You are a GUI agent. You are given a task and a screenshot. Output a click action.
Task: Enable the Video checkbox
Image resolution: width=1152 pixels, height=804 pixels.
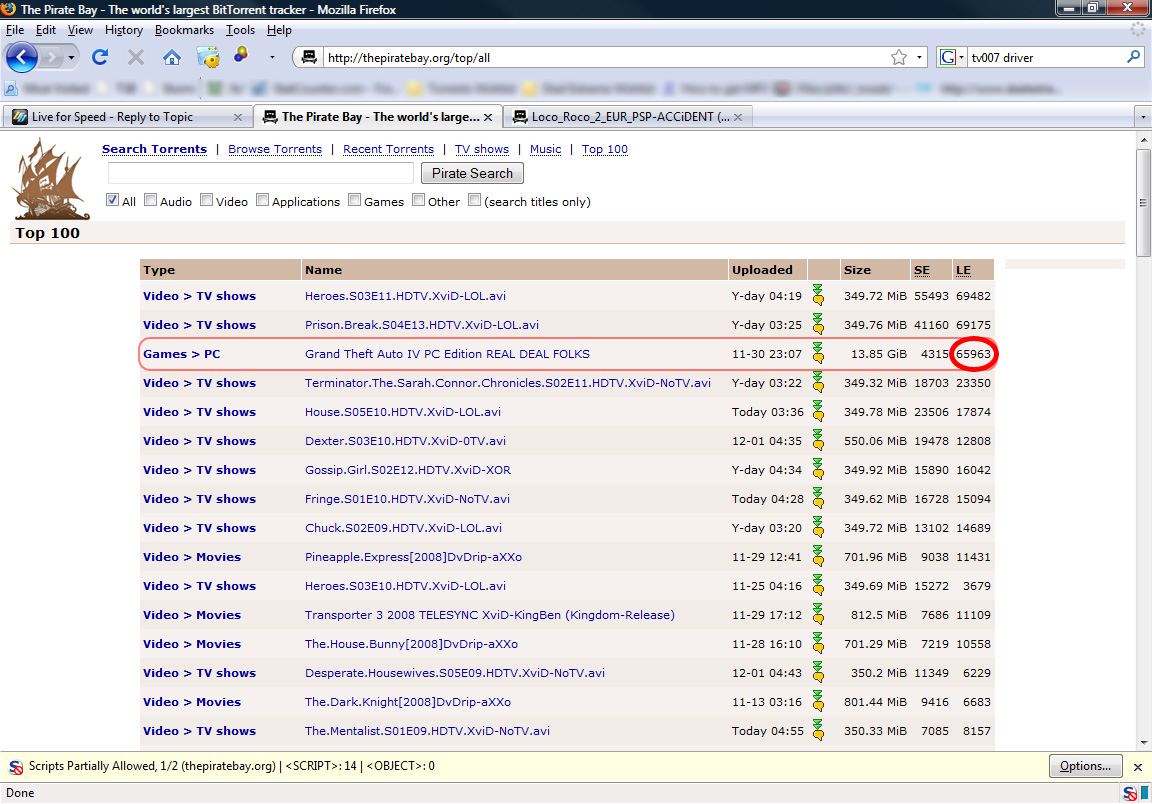[206, 200]
